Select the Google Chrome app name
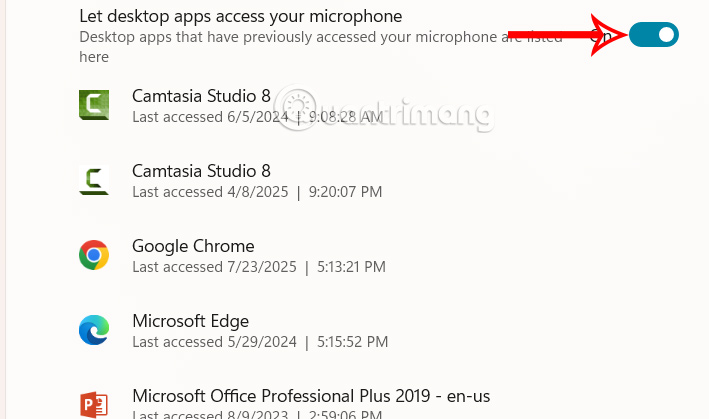 point(193,246)
